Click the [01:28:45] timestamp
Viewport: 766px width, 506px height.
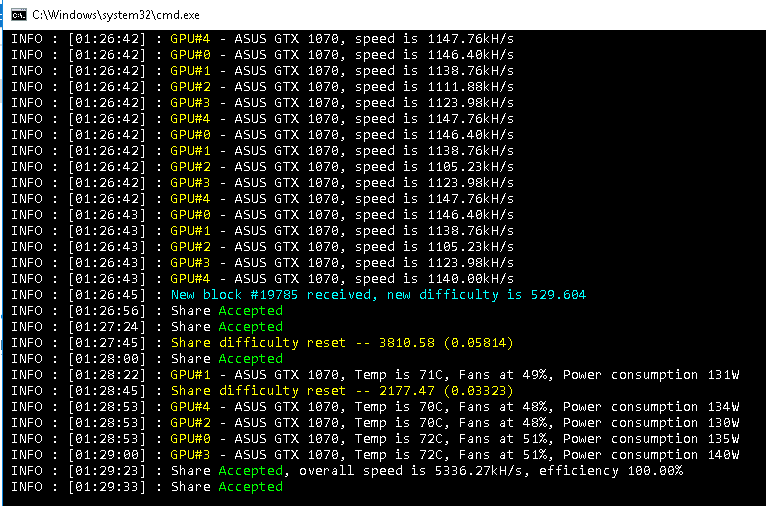click(x=107, y=390)
